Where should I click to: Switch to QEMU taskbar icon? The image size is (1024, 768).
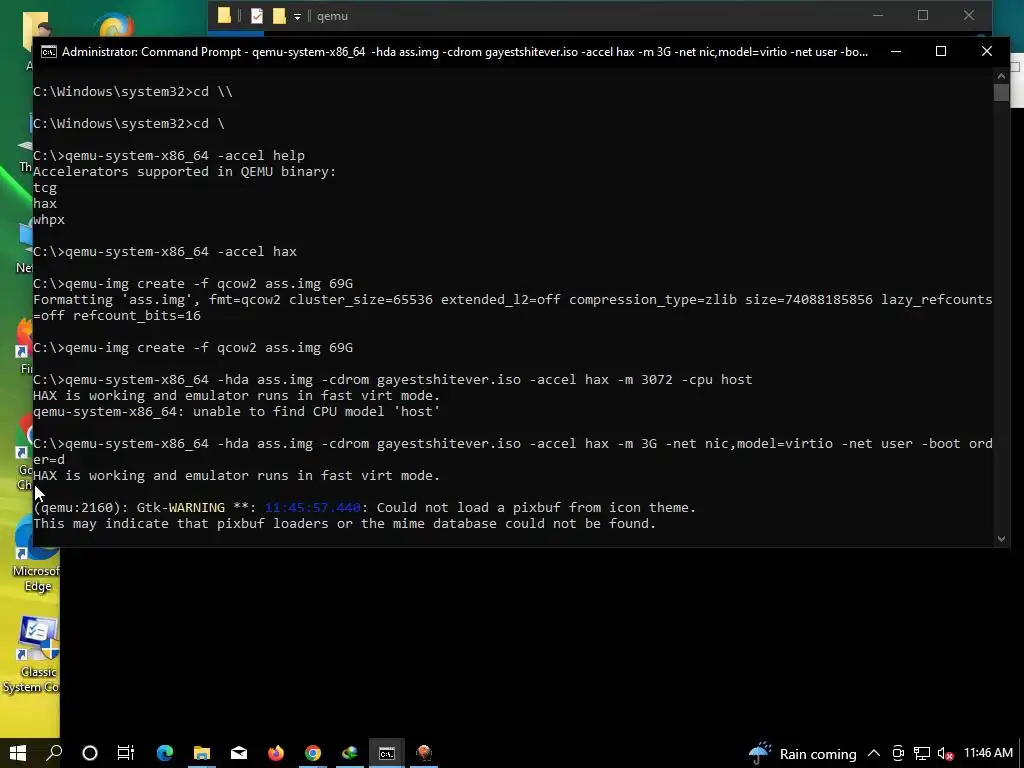click(424, 753)
